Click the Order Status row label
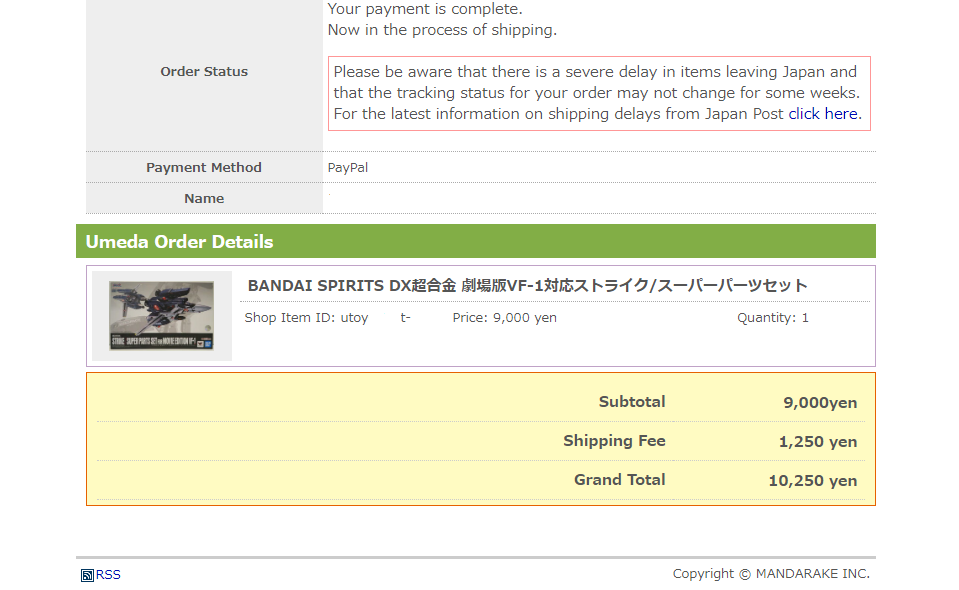This screenshot has width=959, height=590. [204, 72]
